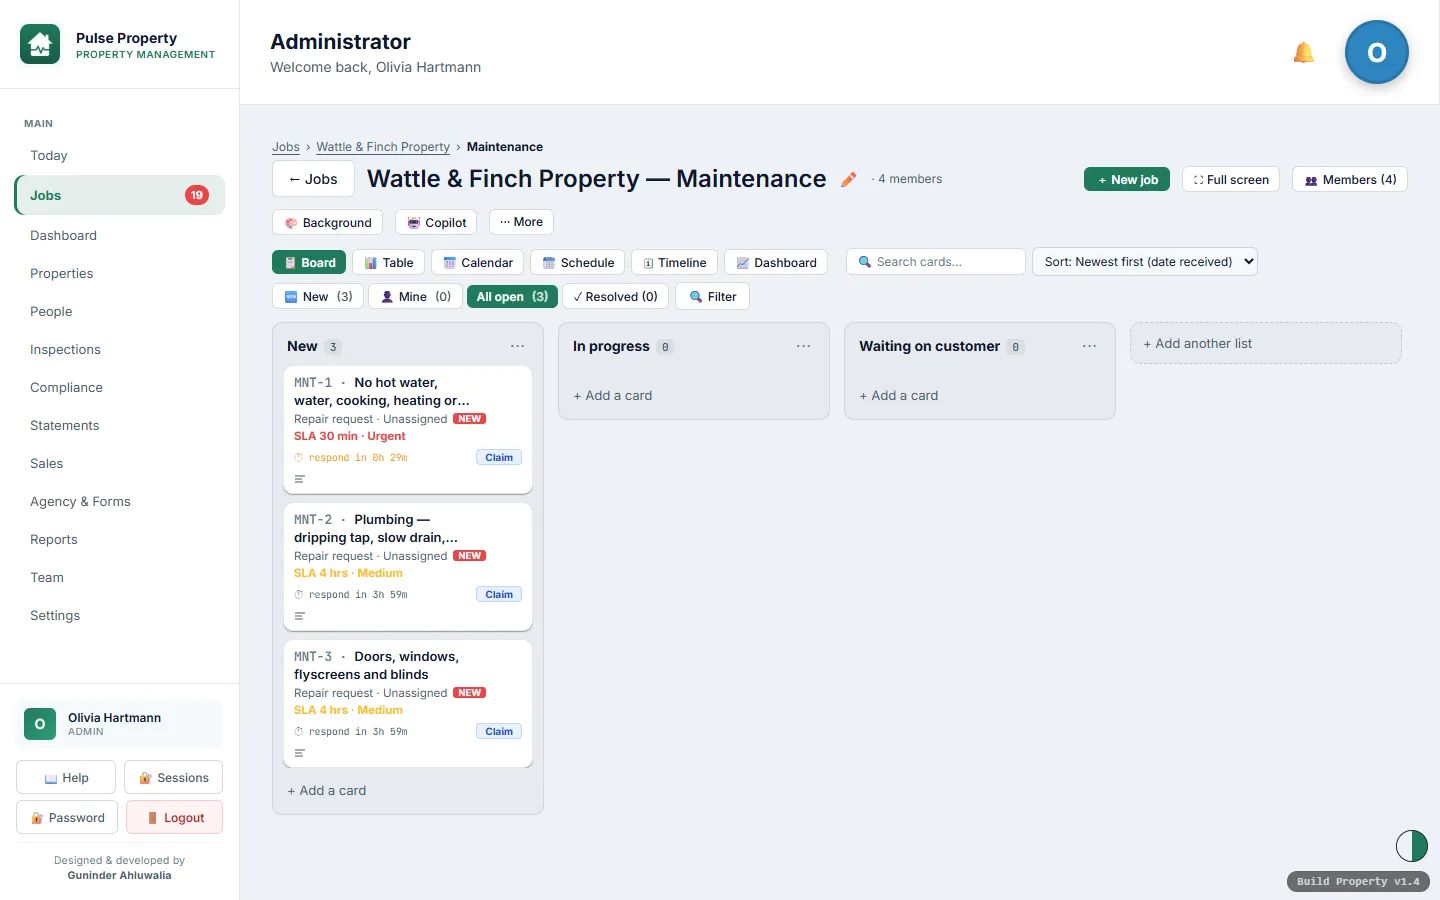The image size is (1440, 900).
Task: Open the description icon on MNT-1 card
Action: click(x=299, y=479)
